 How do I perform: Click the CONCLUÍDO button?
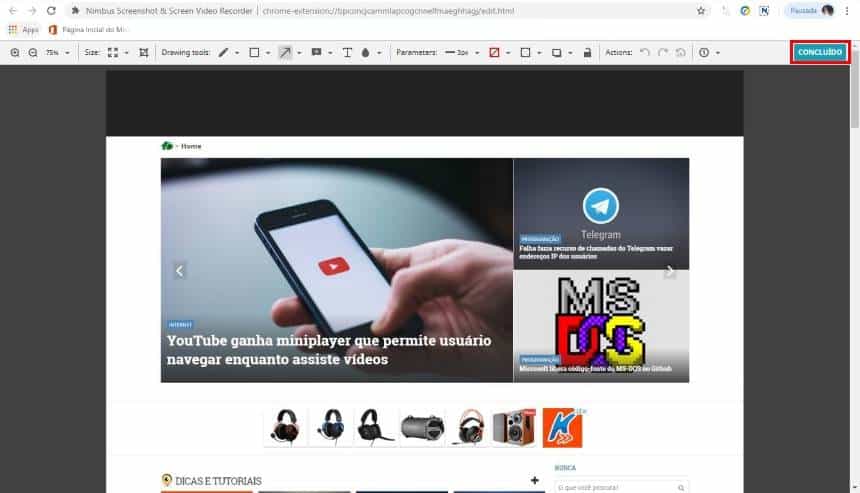click(x=820, y=52)
